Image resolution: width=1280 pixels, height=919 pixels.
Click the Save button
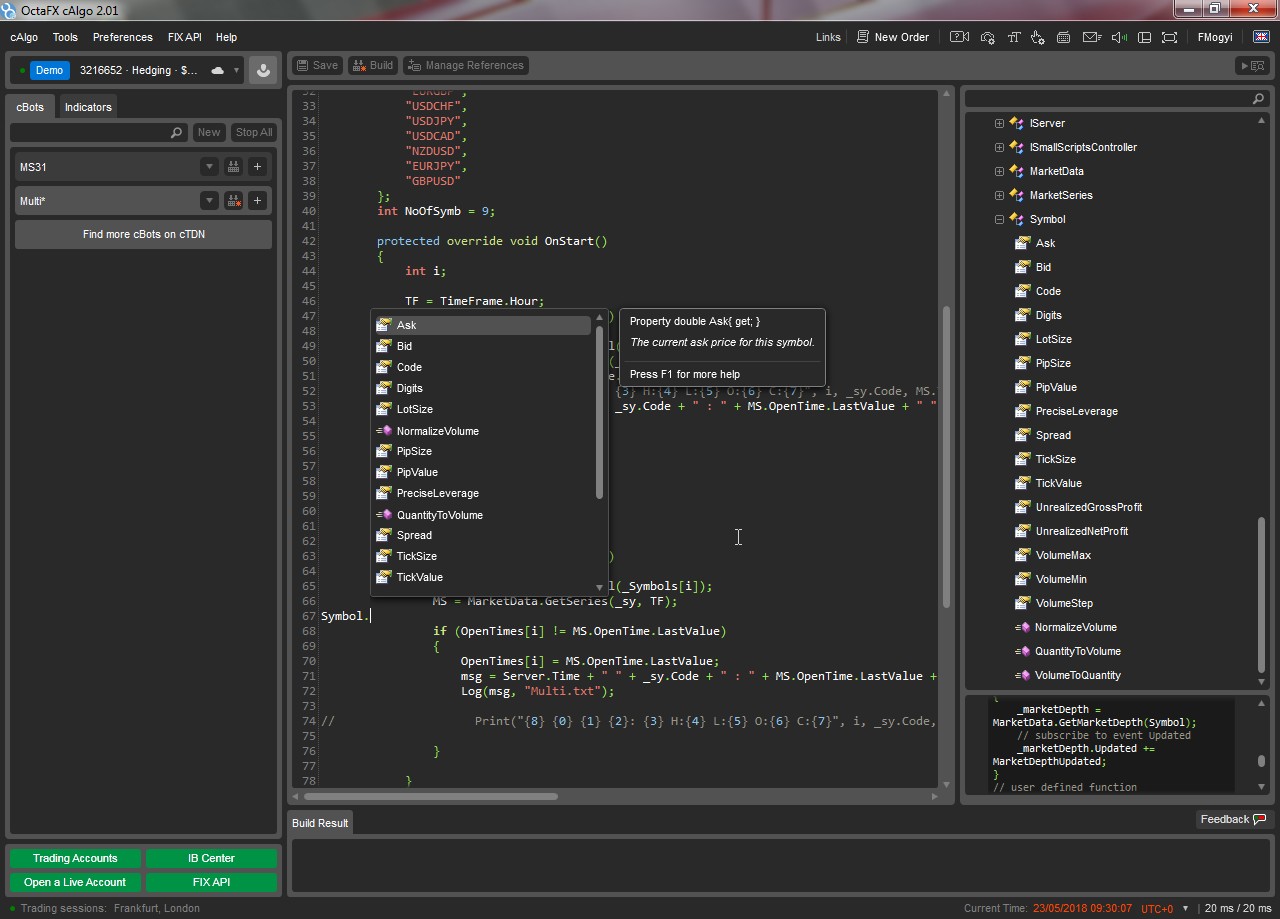click(317, 65)
